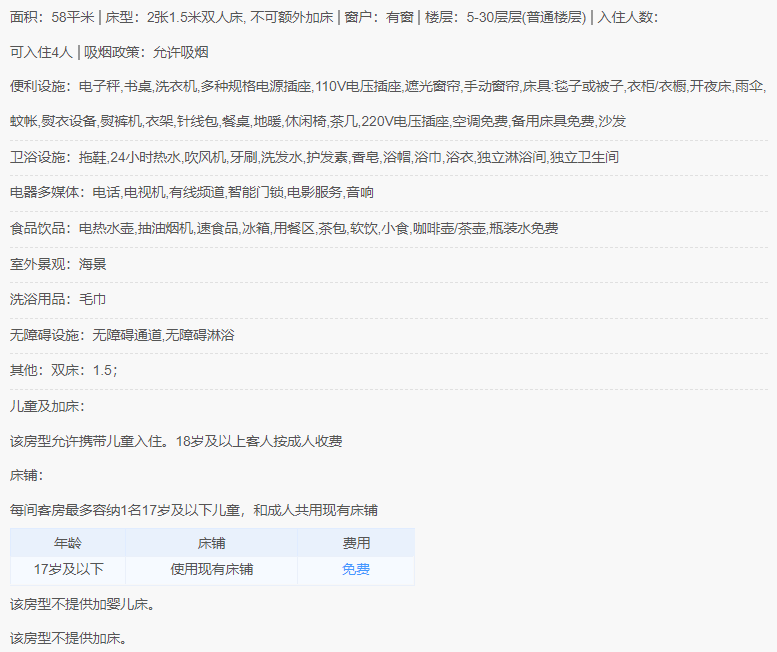This screenshot has width=777, height=652.
Task: Click the 床铺： heading above the table
Action: click(27, 476)
